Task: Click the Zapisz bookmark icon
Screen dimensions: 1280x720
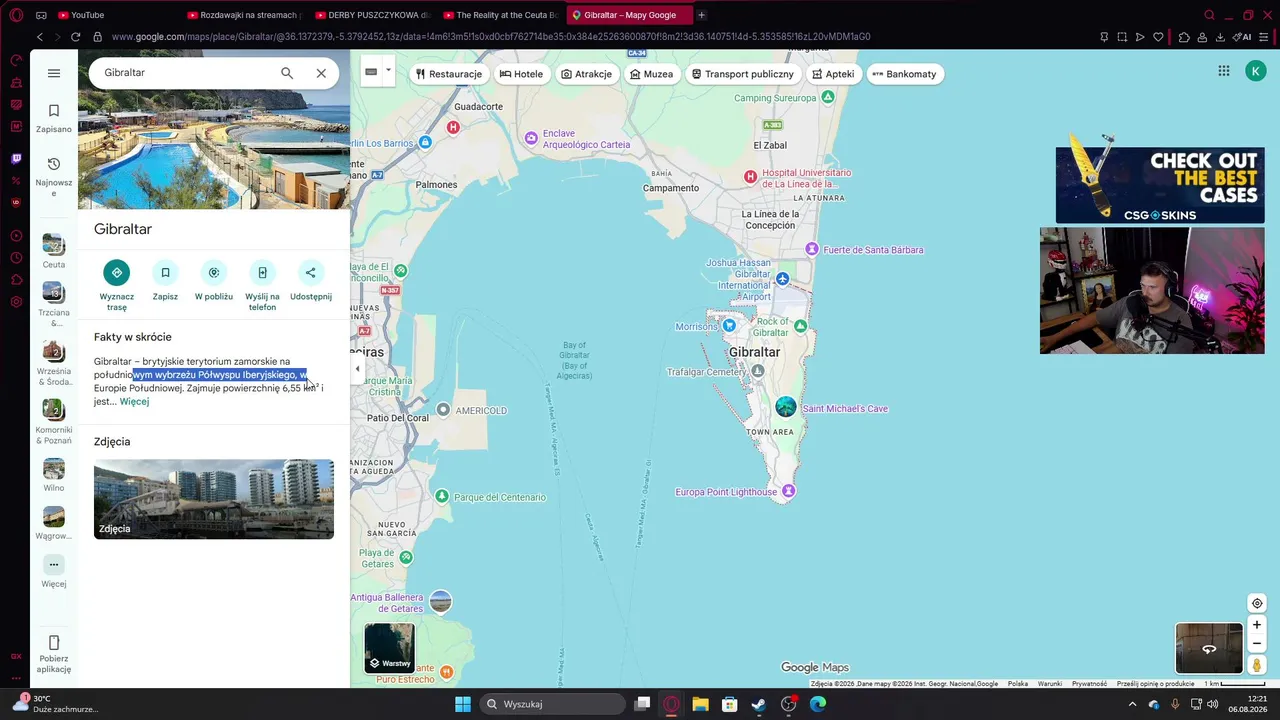Action: pyautogui.click(x=165, y=272)
